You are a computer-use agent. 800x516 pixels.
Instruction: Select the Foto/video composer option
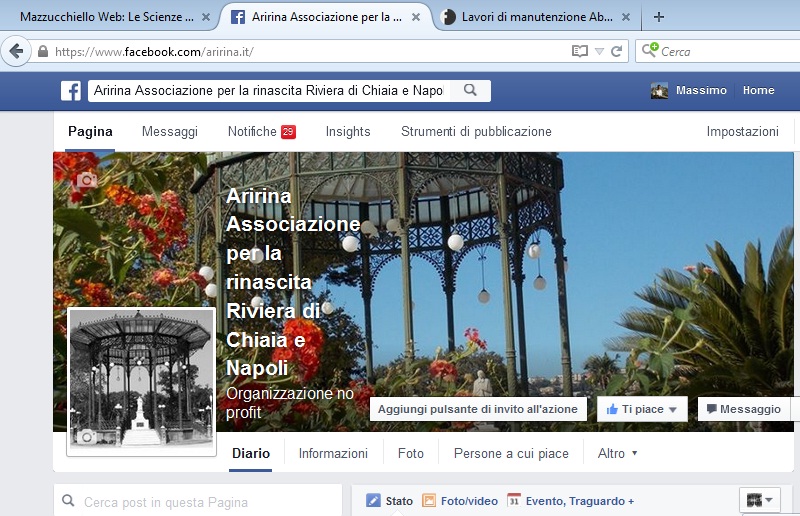point(460,501)
